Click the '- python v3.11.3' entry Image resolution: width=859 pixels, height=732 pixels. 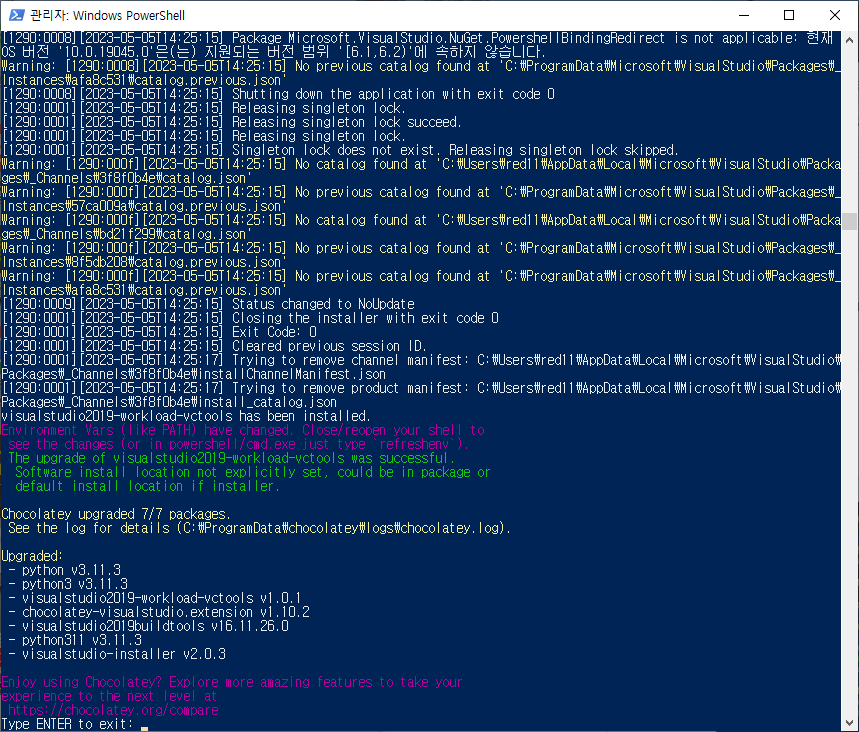64,570
